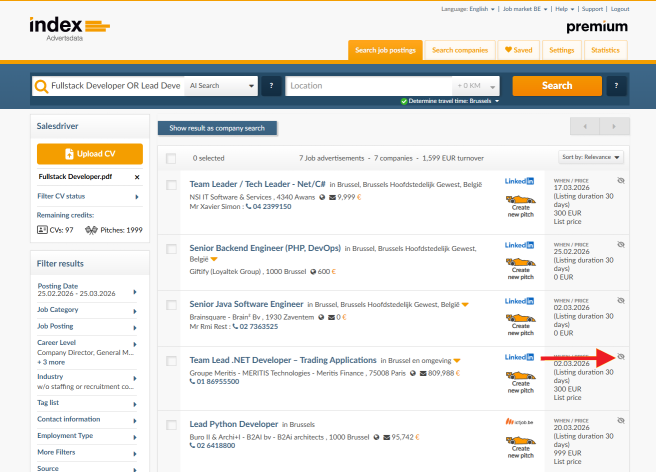Toggle the select-all checkbox beside 0 selected
Viewport: 656px width, 472px height.
(x=171, y=158)
